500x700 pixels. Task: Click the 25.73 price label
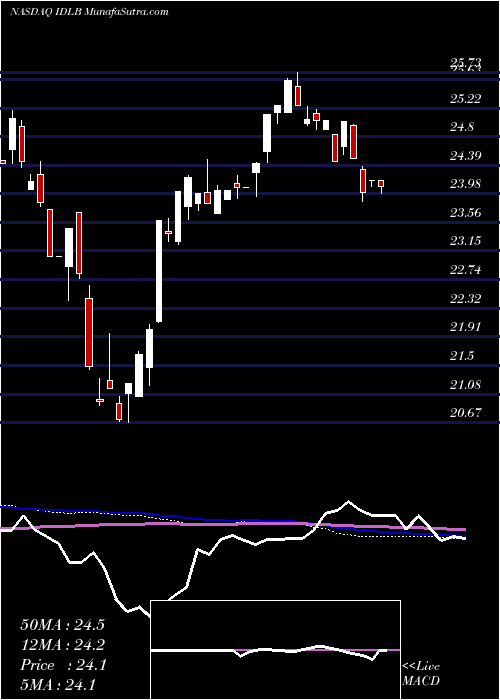coord(466,63)
